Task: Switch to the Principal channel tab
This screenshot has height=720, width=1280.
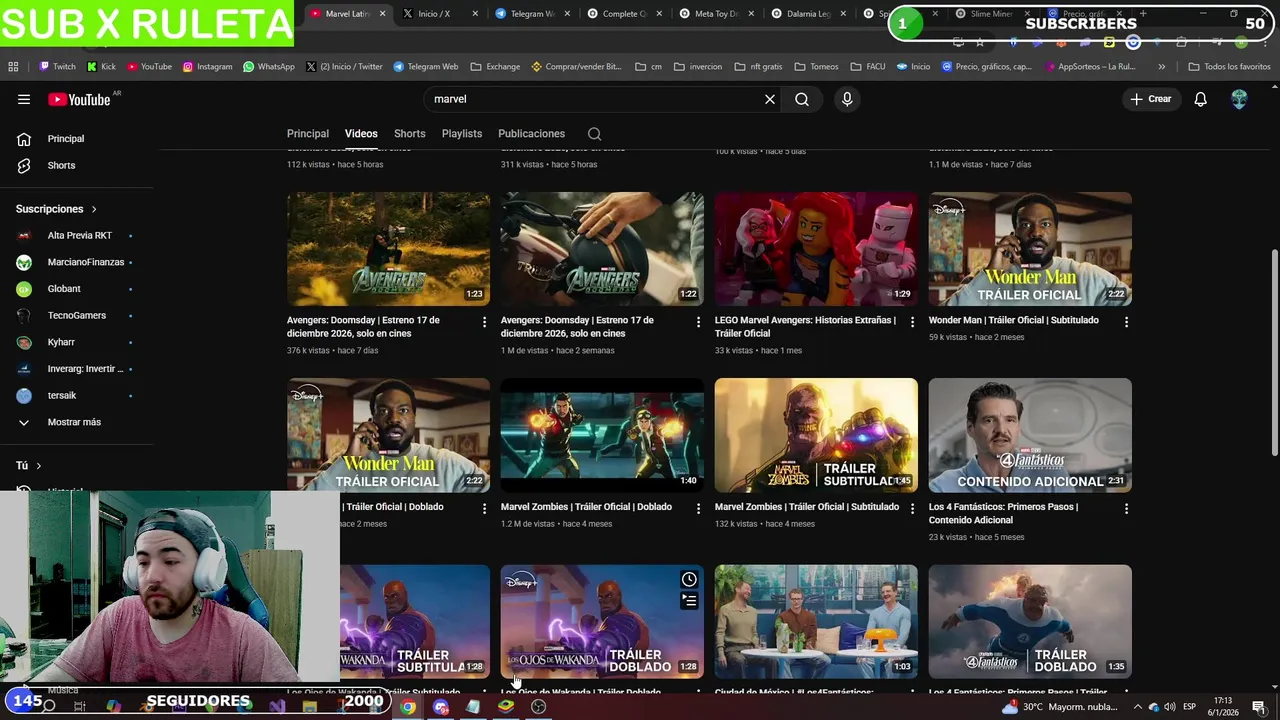Action: pyautogui.click(x=308, y=134)
